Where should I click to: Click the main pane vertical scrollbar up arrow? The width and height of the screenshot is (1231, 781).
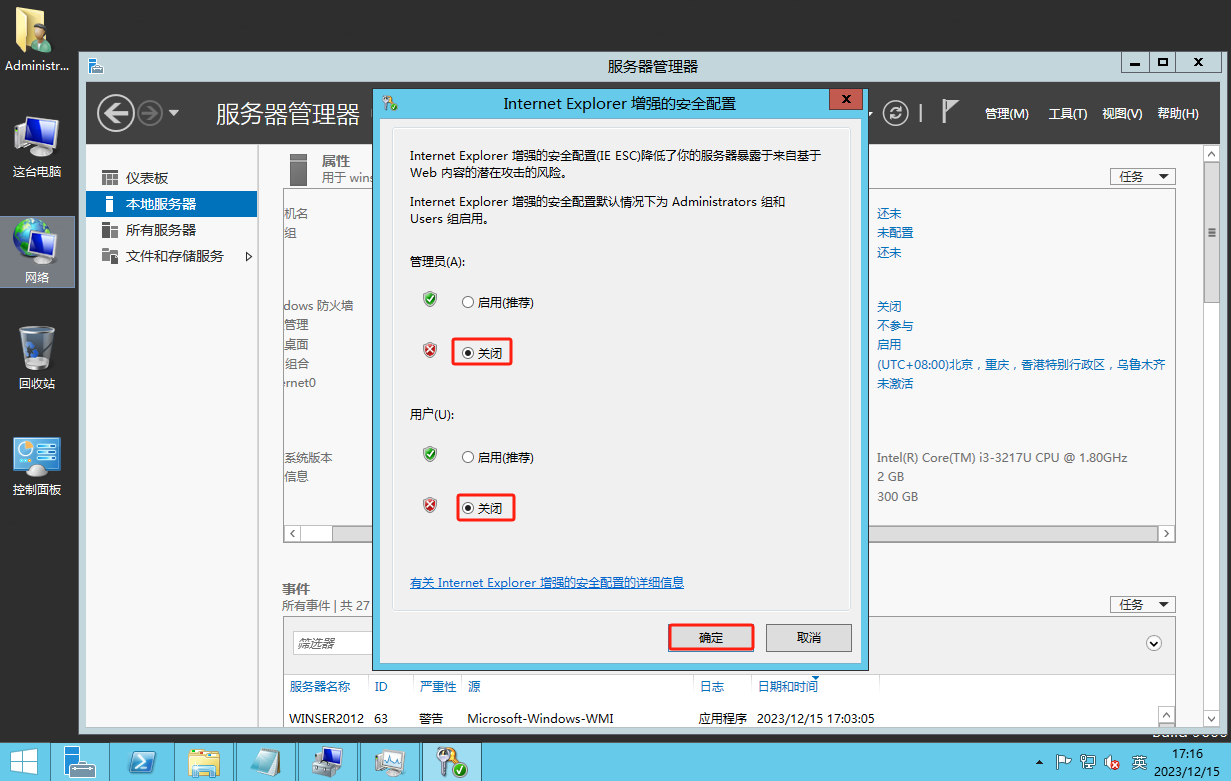[1210, 153]
